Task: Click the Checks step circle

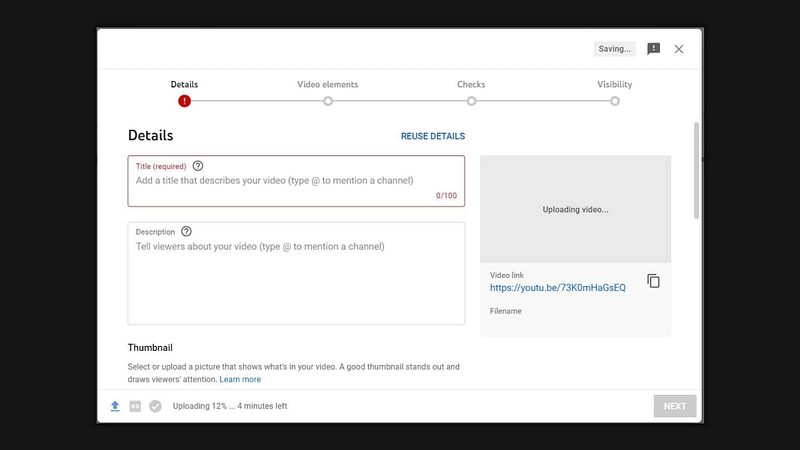Action: pos(471,101)
